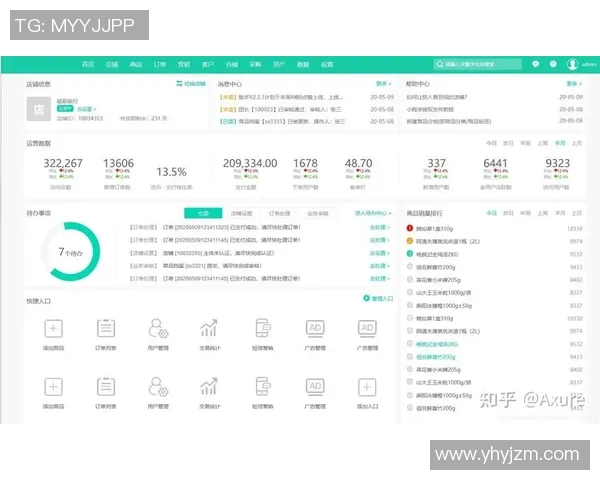Click 添加商品 plus icon in first shortcut row
The width and height of the screenshot is (600, 480).
54,328
